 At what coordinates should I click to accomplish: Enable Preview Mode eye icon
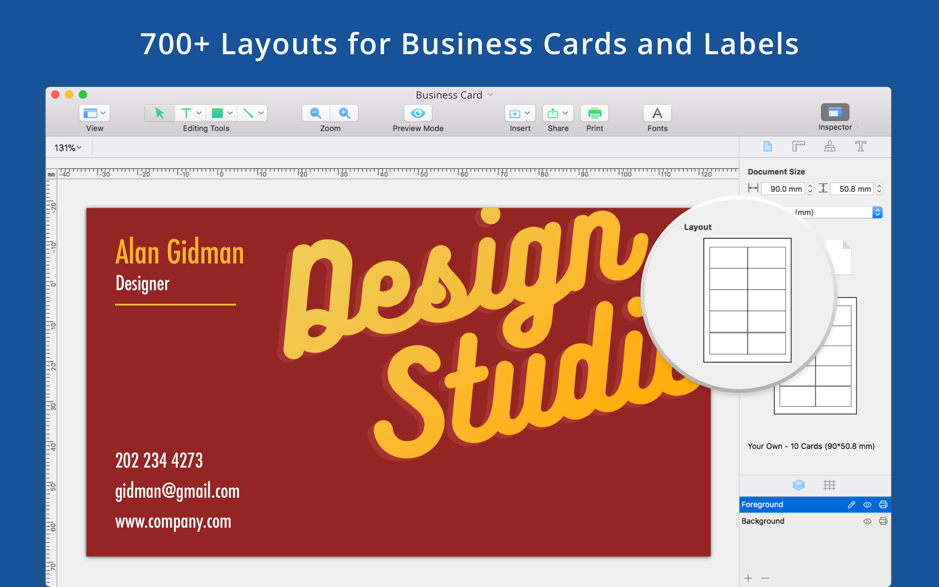(x=418, y=113)
